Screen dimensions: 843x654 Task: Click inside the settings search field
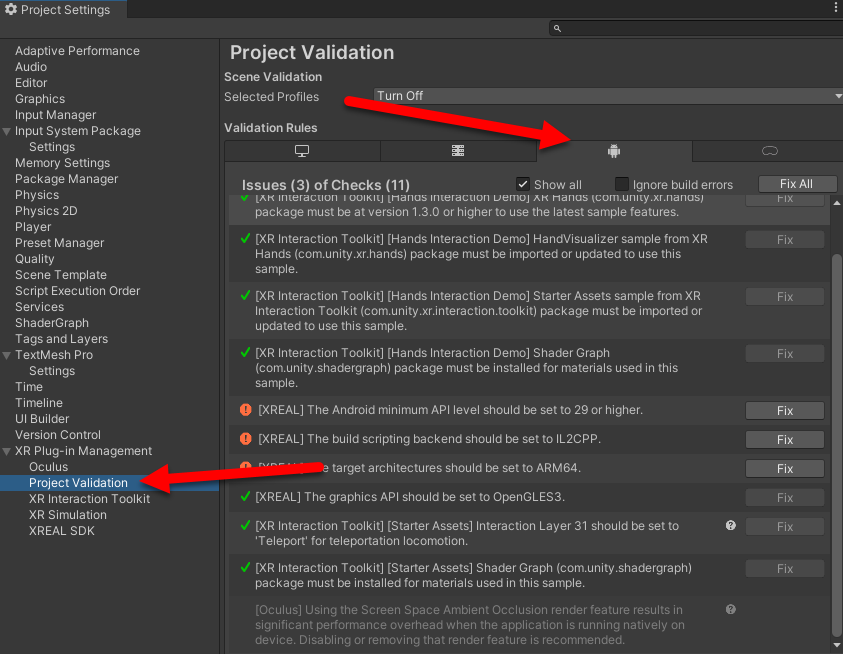pyautogui.click(x=696, y=29)
